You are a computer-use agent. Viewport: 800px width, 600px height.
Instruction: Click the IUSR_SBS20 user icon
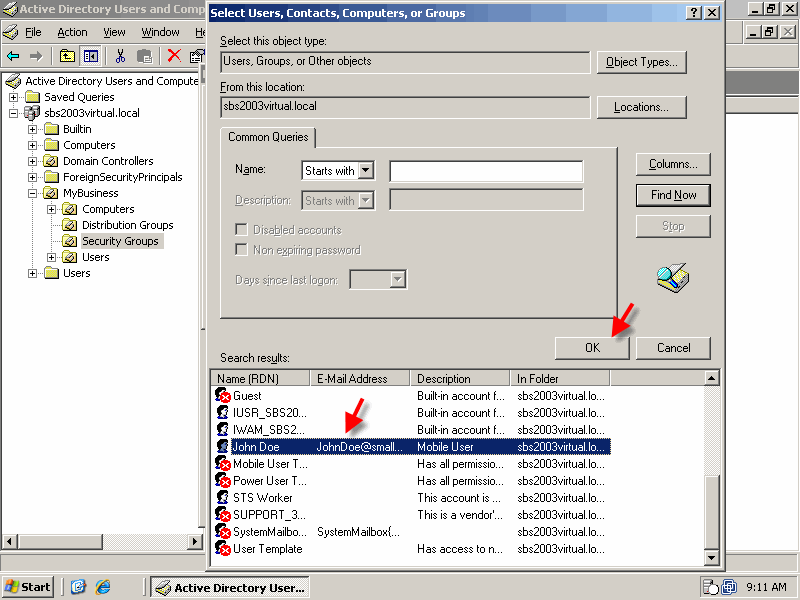(223, 412)
